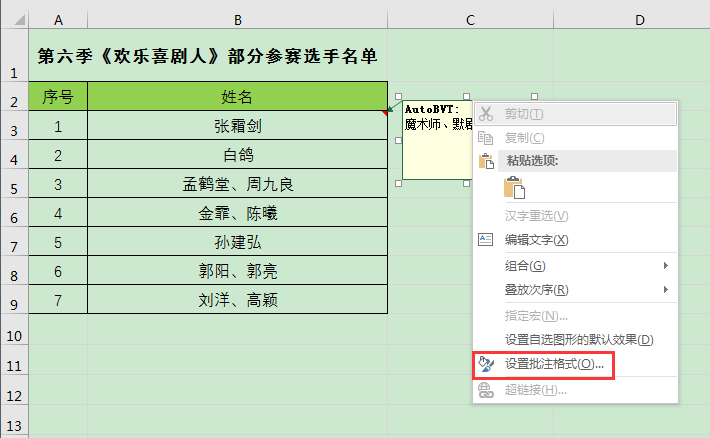Select column C header

coord(470,20)
